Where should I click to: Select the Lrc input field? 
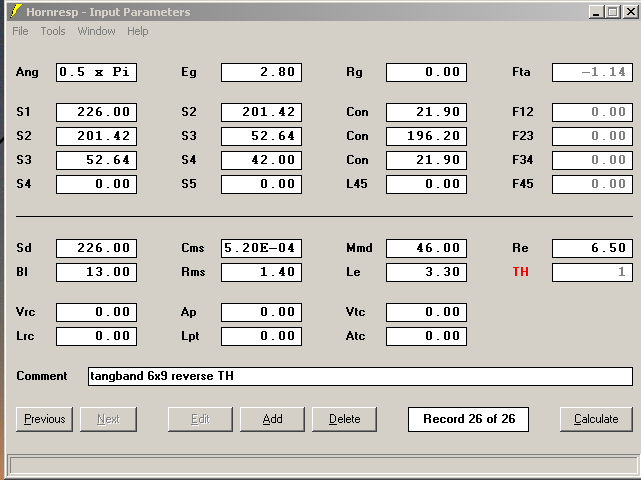[x=96, y=336]
